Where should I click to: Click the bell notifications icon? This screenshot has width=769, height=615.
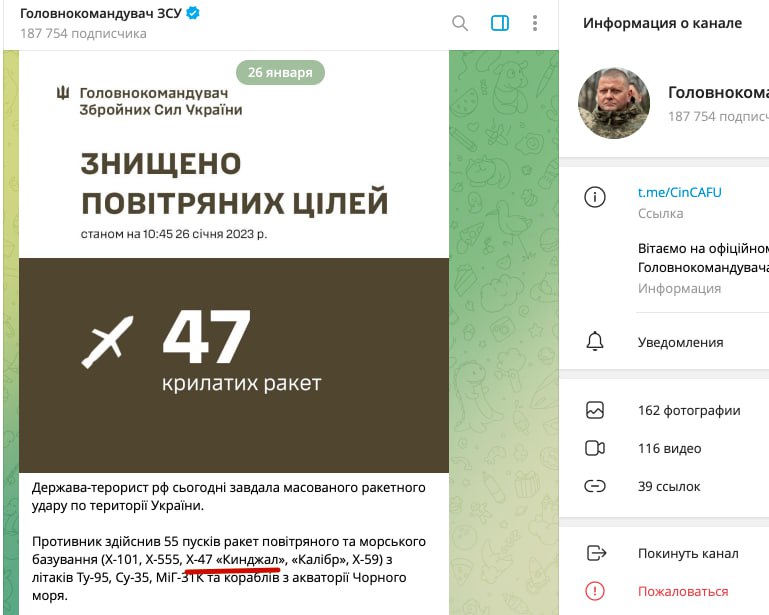pos(595,341)
